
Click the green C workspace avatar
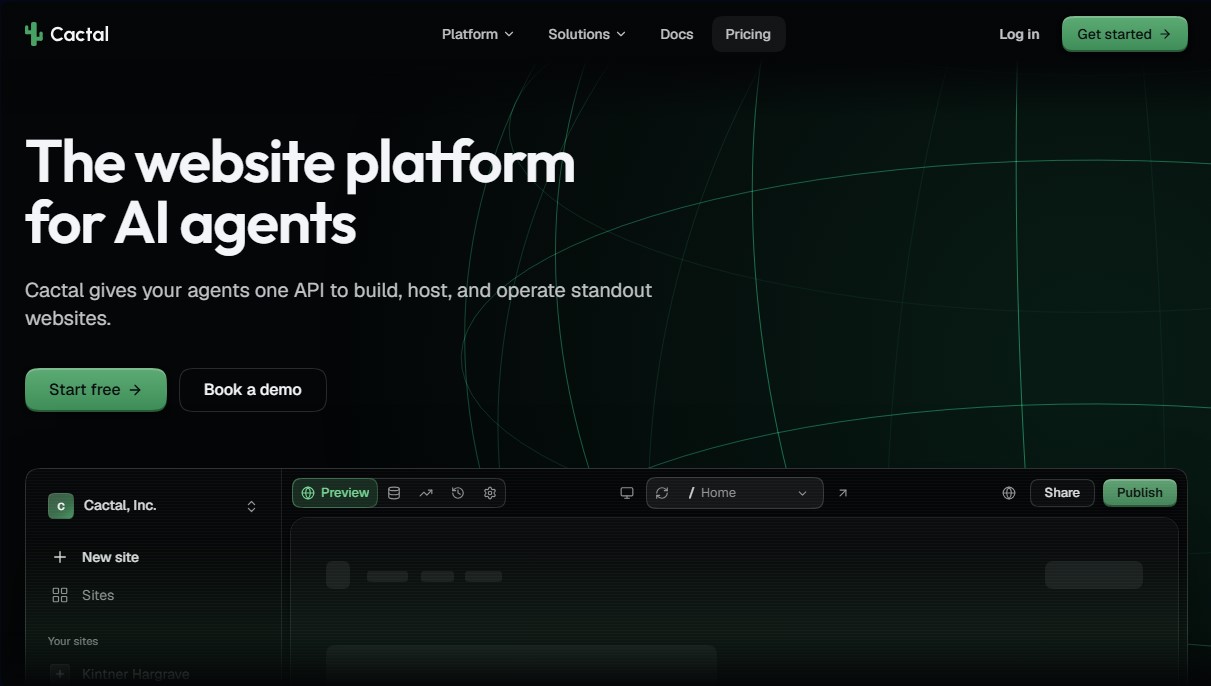[x=61, y=506]
